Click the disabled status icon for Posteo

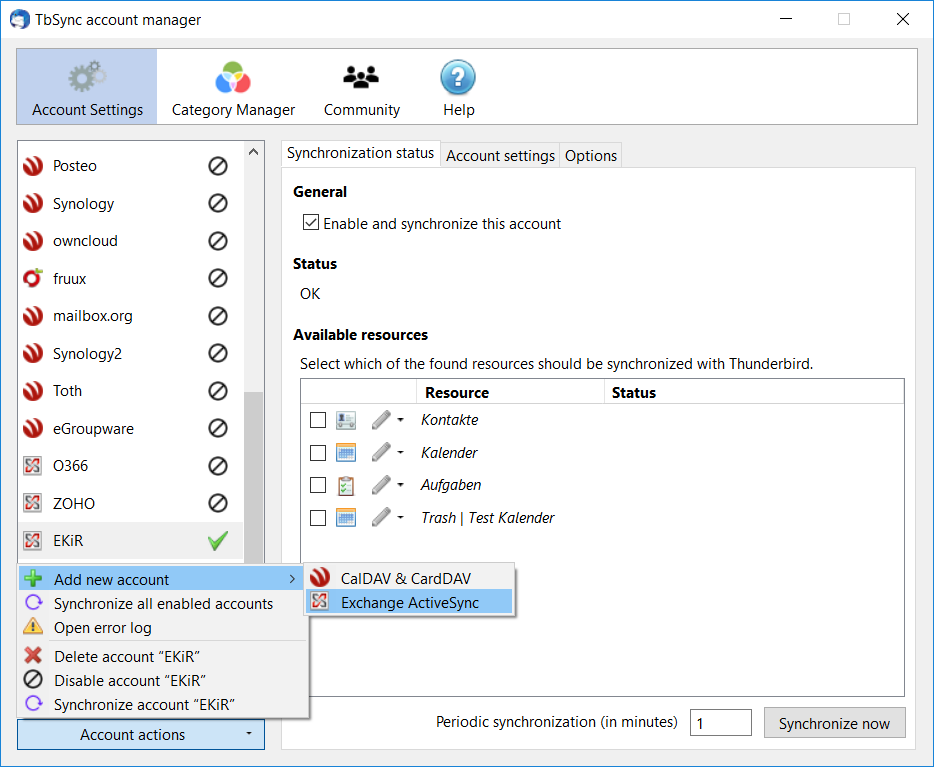pyautogui.click(x=218, y=166)
